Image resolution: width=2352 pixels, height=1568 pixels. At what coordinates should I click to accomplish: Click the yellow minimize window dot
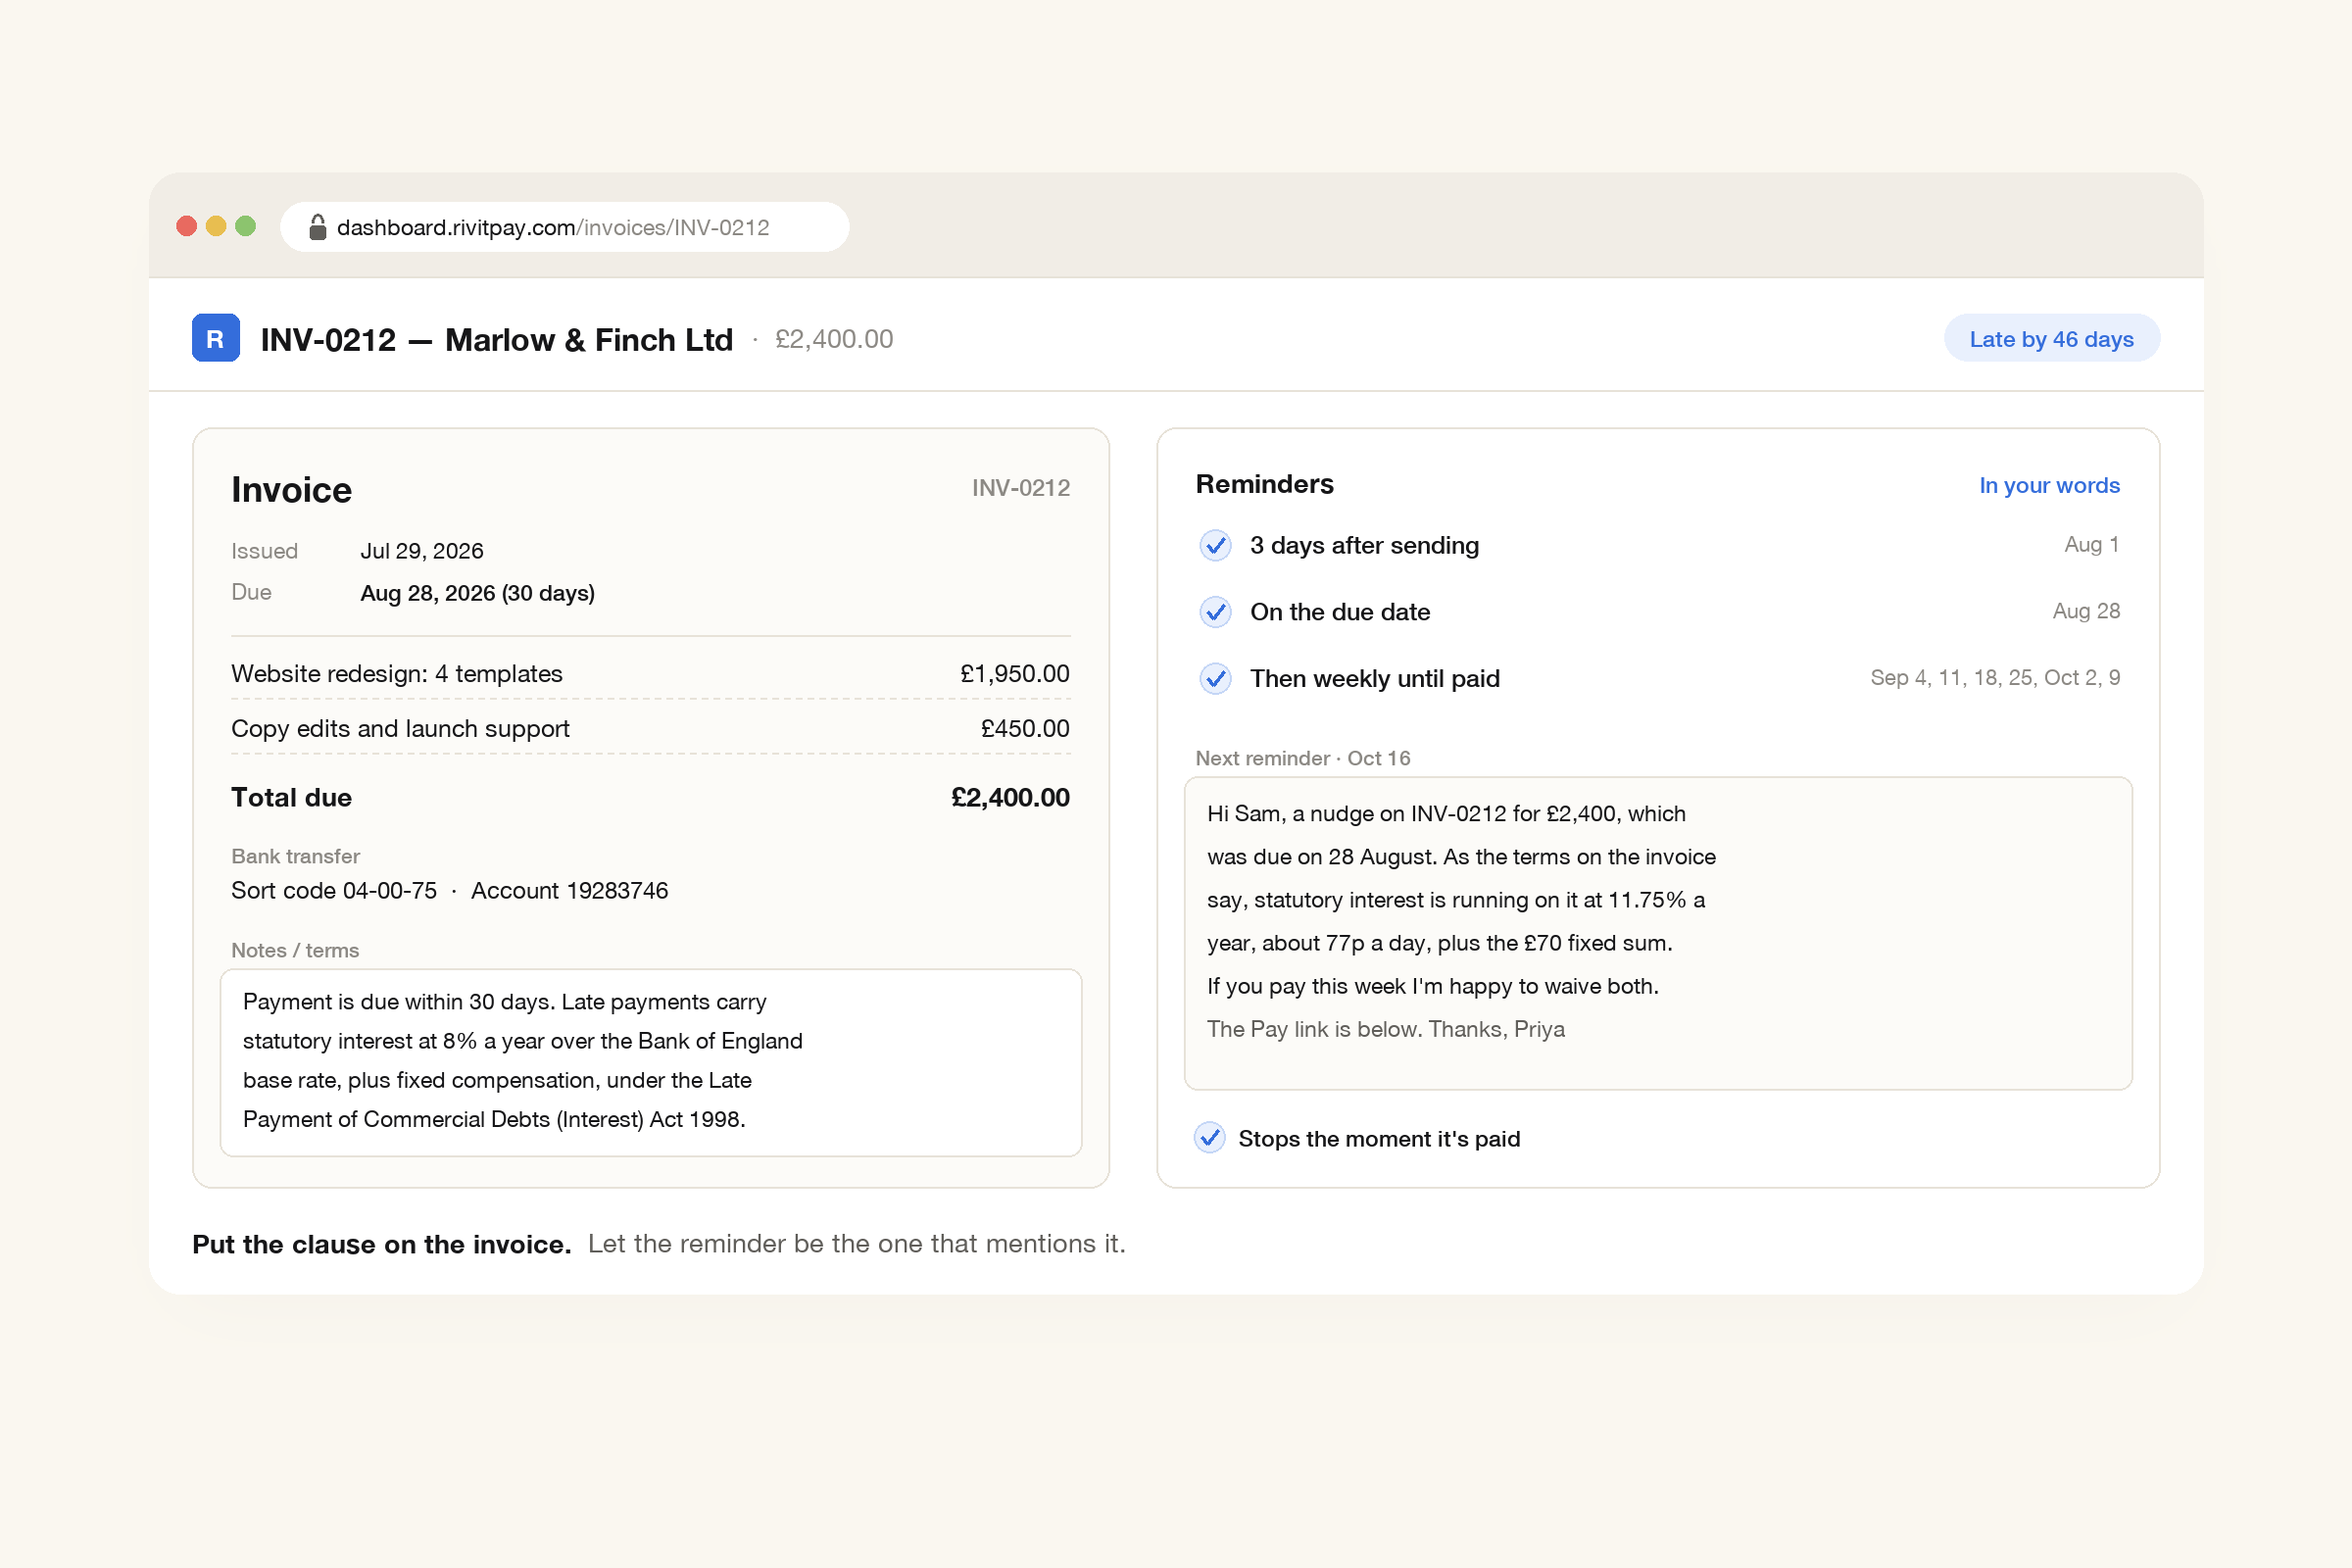[216, 226]
